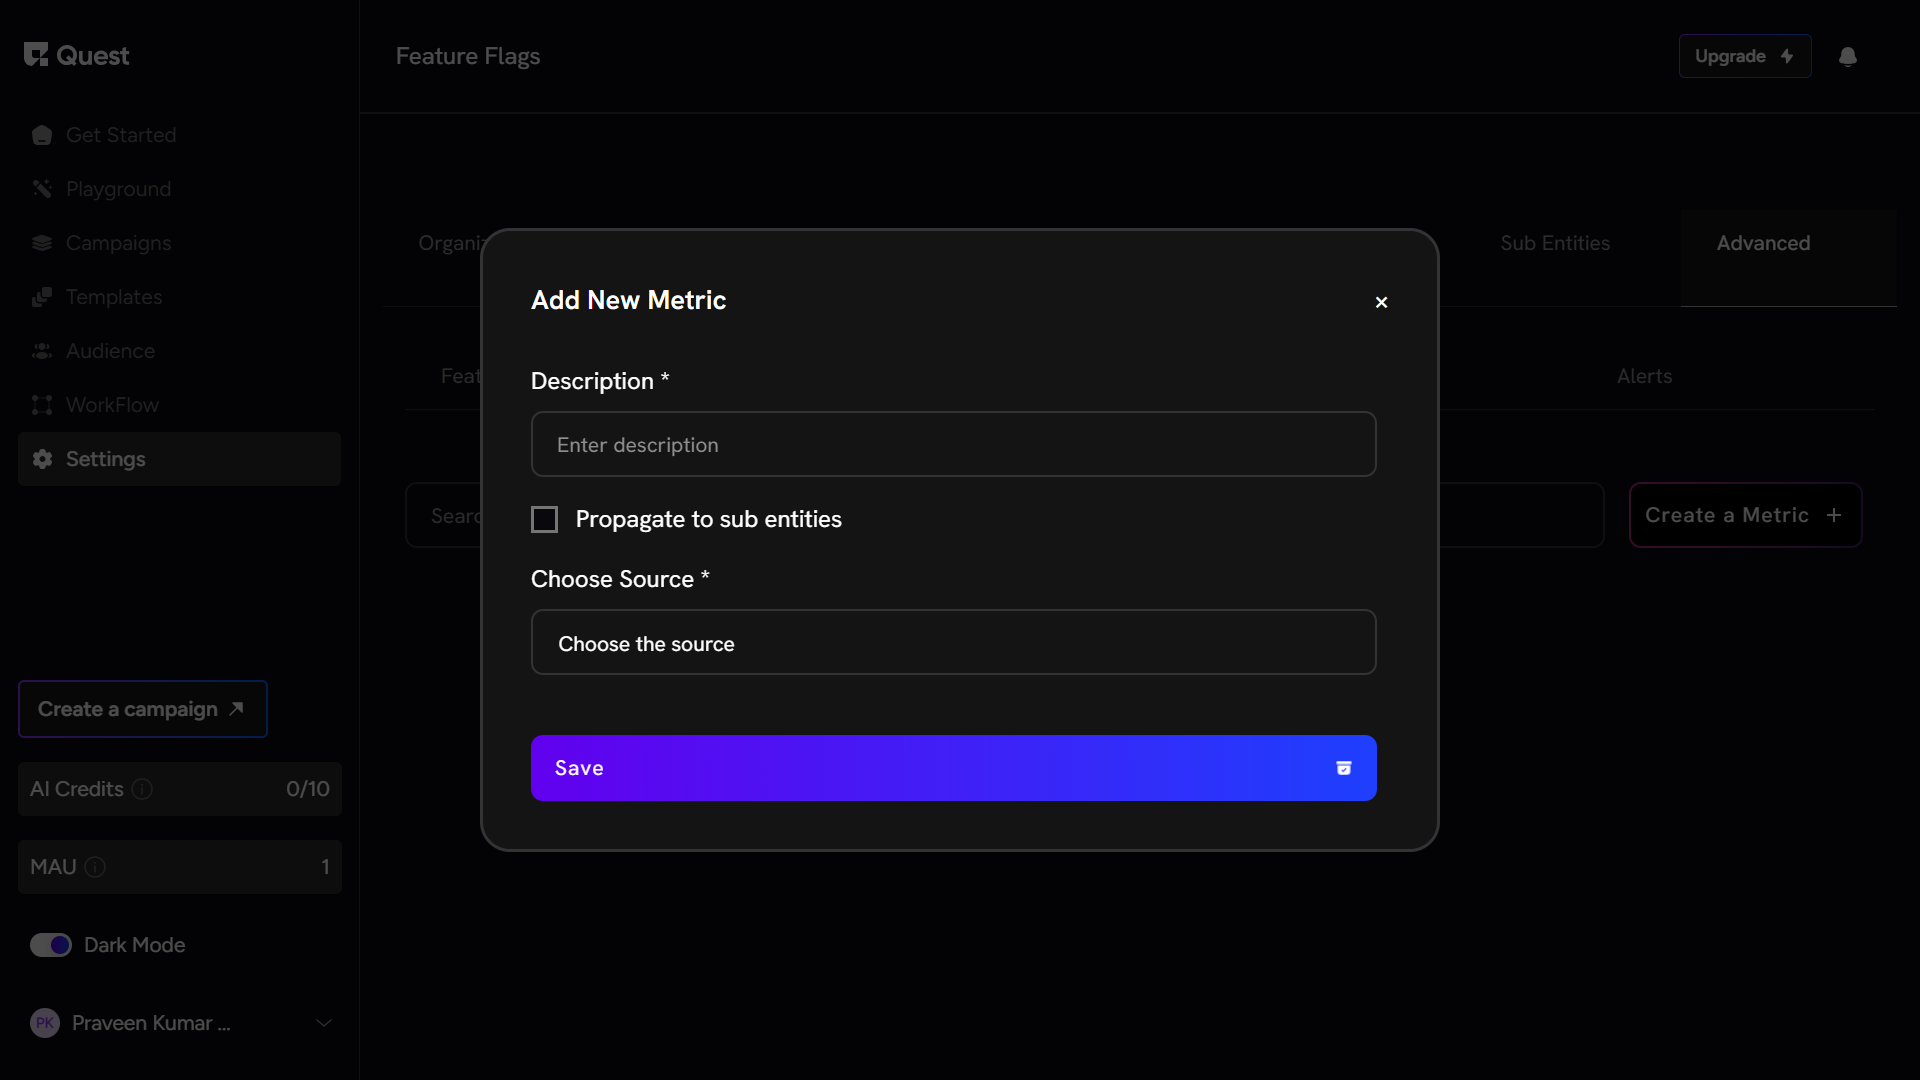Click the Campaigns stack icon in sidebar
This screenshot has width=1920, height=1080.
(42, 243)
